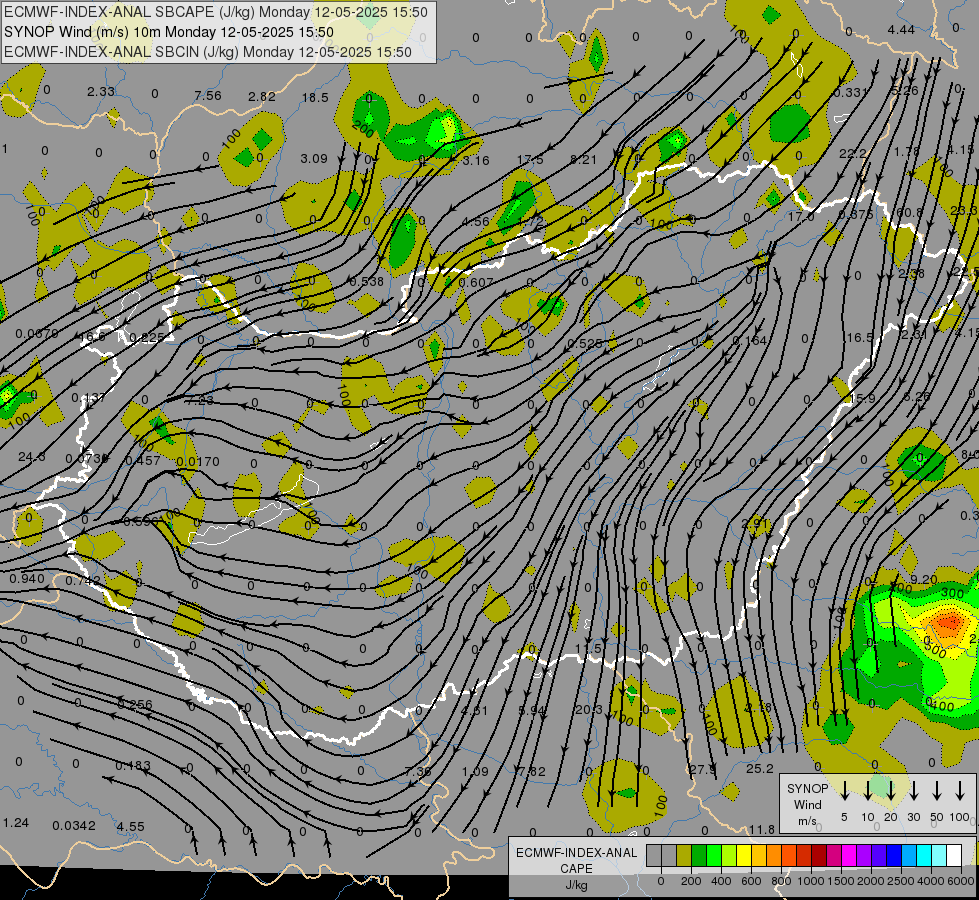This screenshot has height=900, width=979.
Task: Click the CAPE label in legend
Action: pyautogui.click(x=576, y=869)
